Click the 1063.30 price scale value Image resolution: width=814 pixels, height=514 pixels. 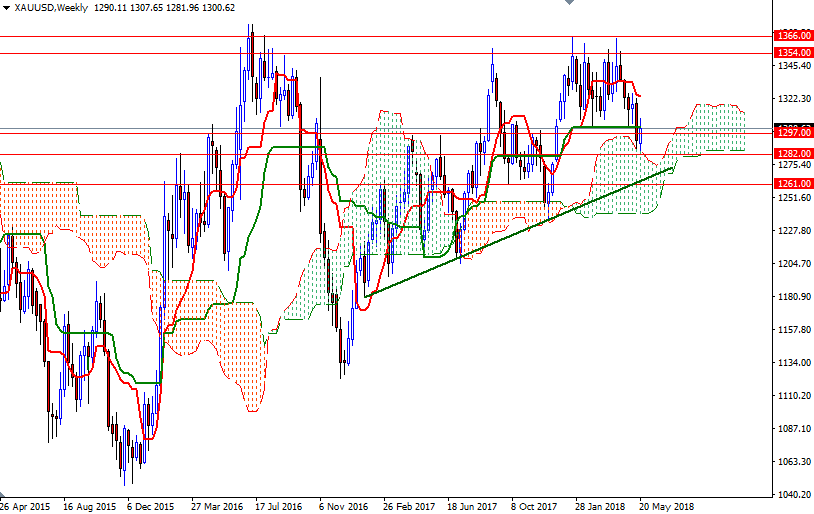click(794, 462)
